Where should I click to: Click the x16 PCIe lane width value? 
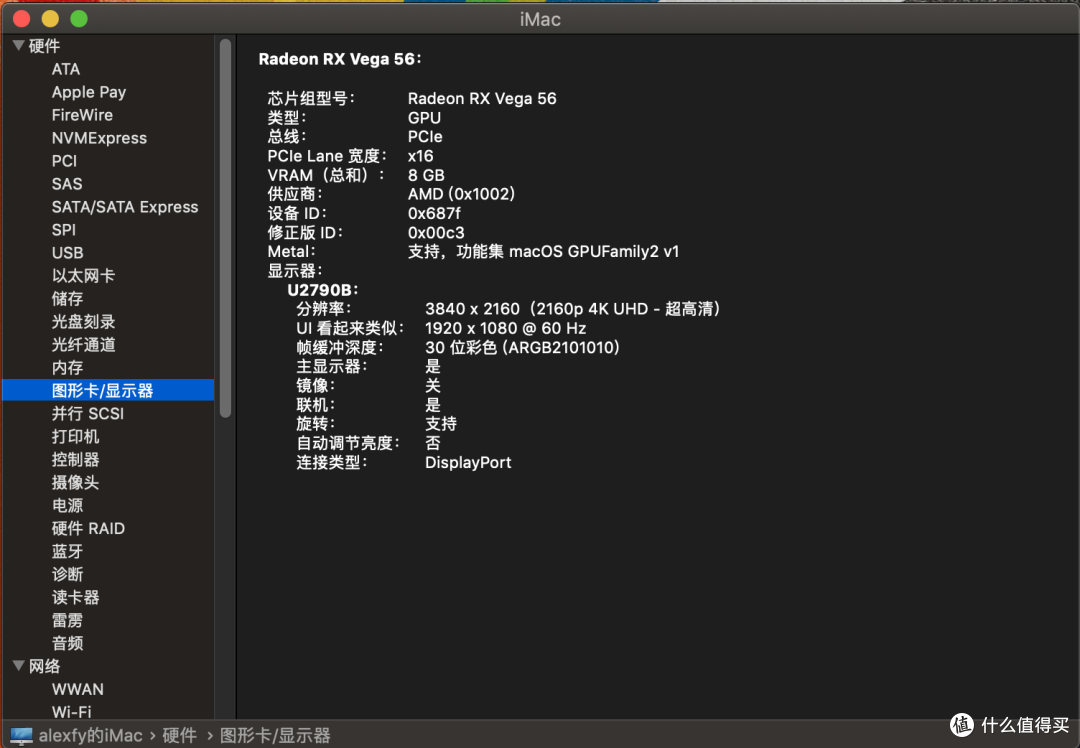pos(420,156)
